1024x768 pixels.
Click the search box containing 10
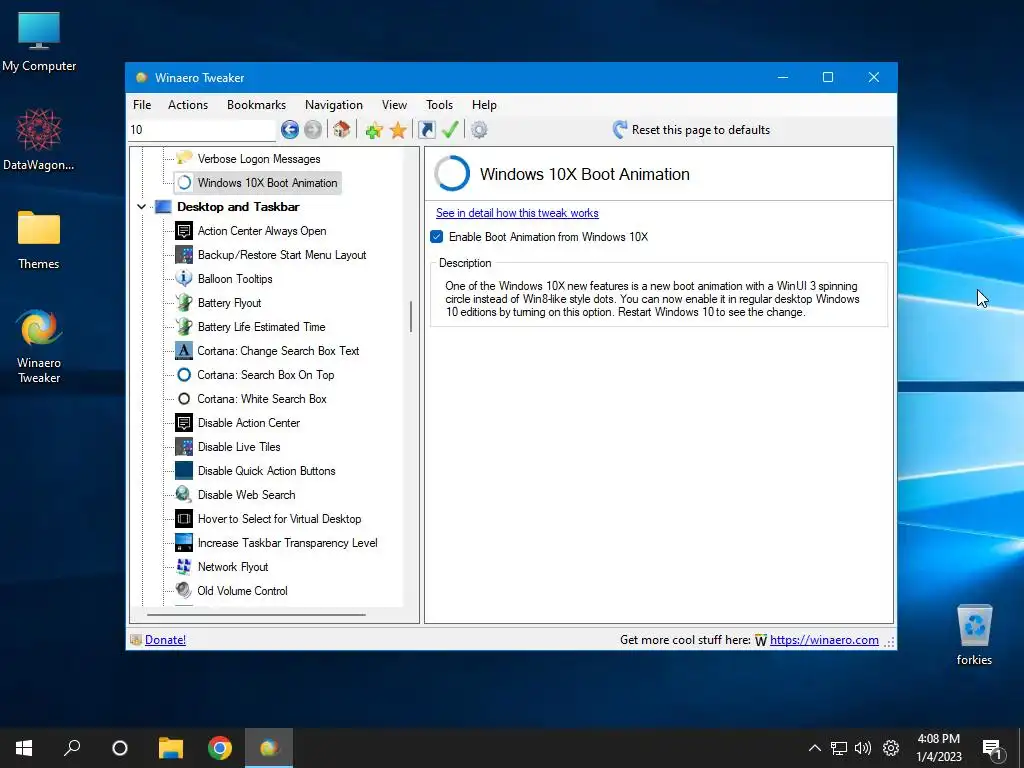pyautogui.click(x=202, y=130)
